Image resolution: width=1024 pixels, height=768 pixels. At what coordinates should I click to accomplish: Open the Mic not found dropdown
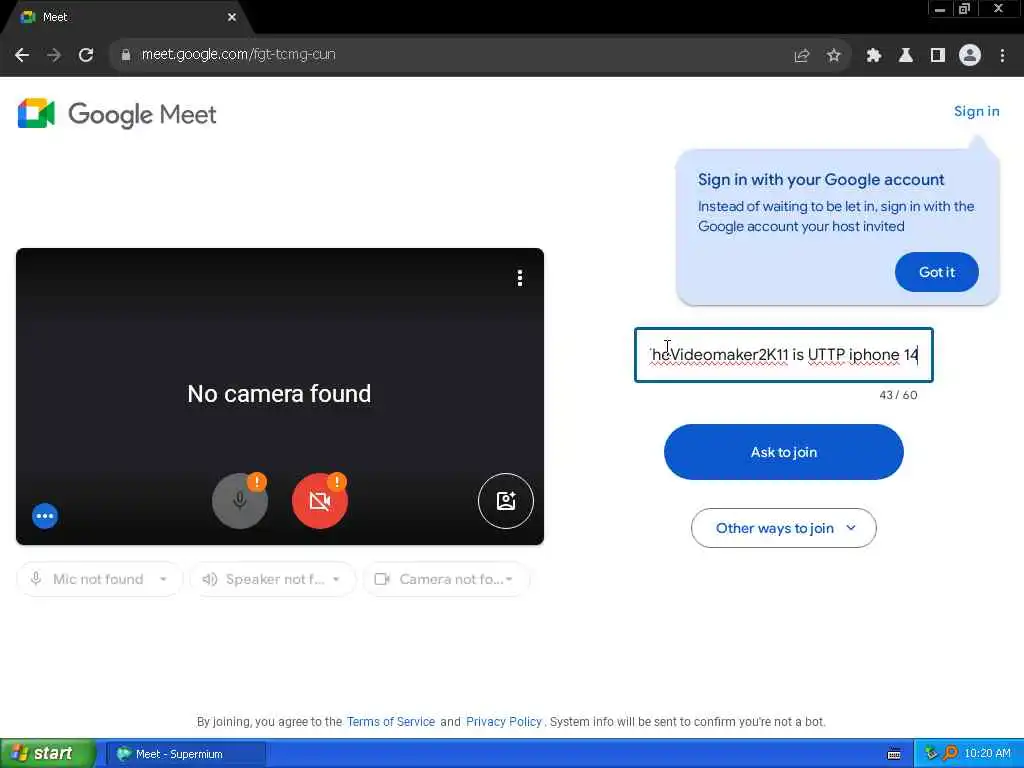click(99, 579)
